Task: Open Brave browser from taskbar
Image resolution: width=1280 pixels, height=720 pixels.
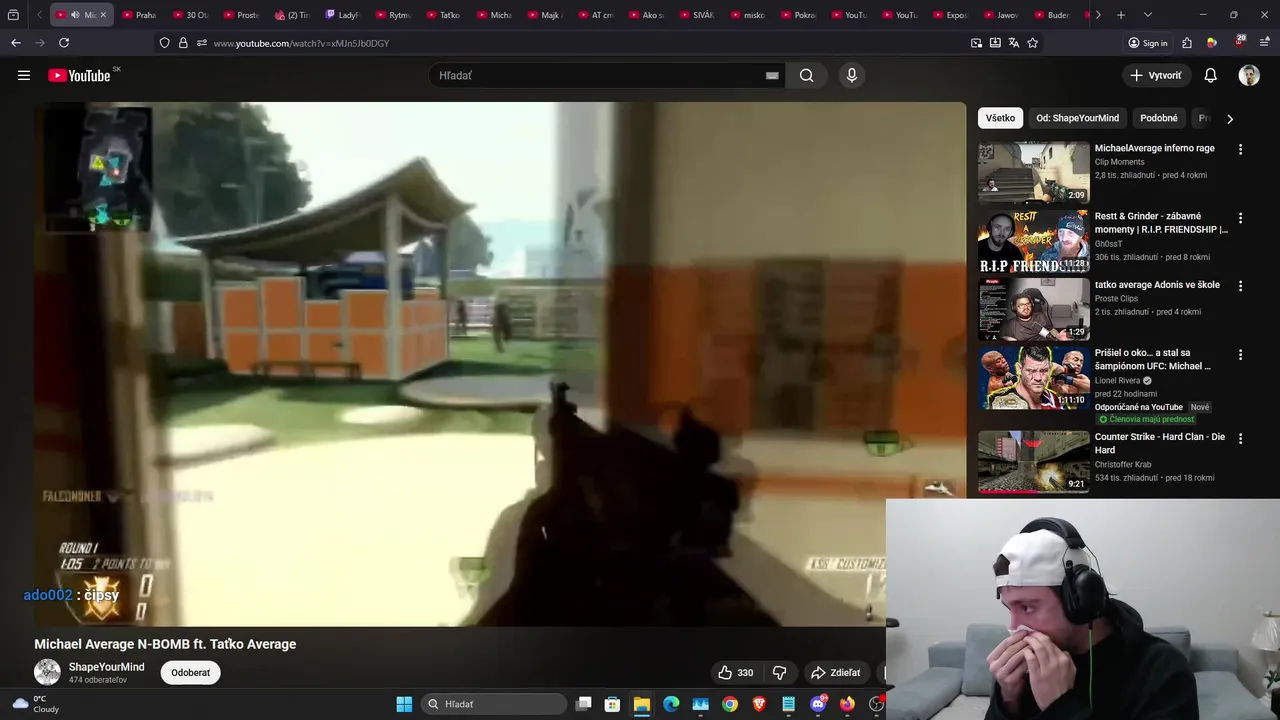Action: tap(759, 704)
